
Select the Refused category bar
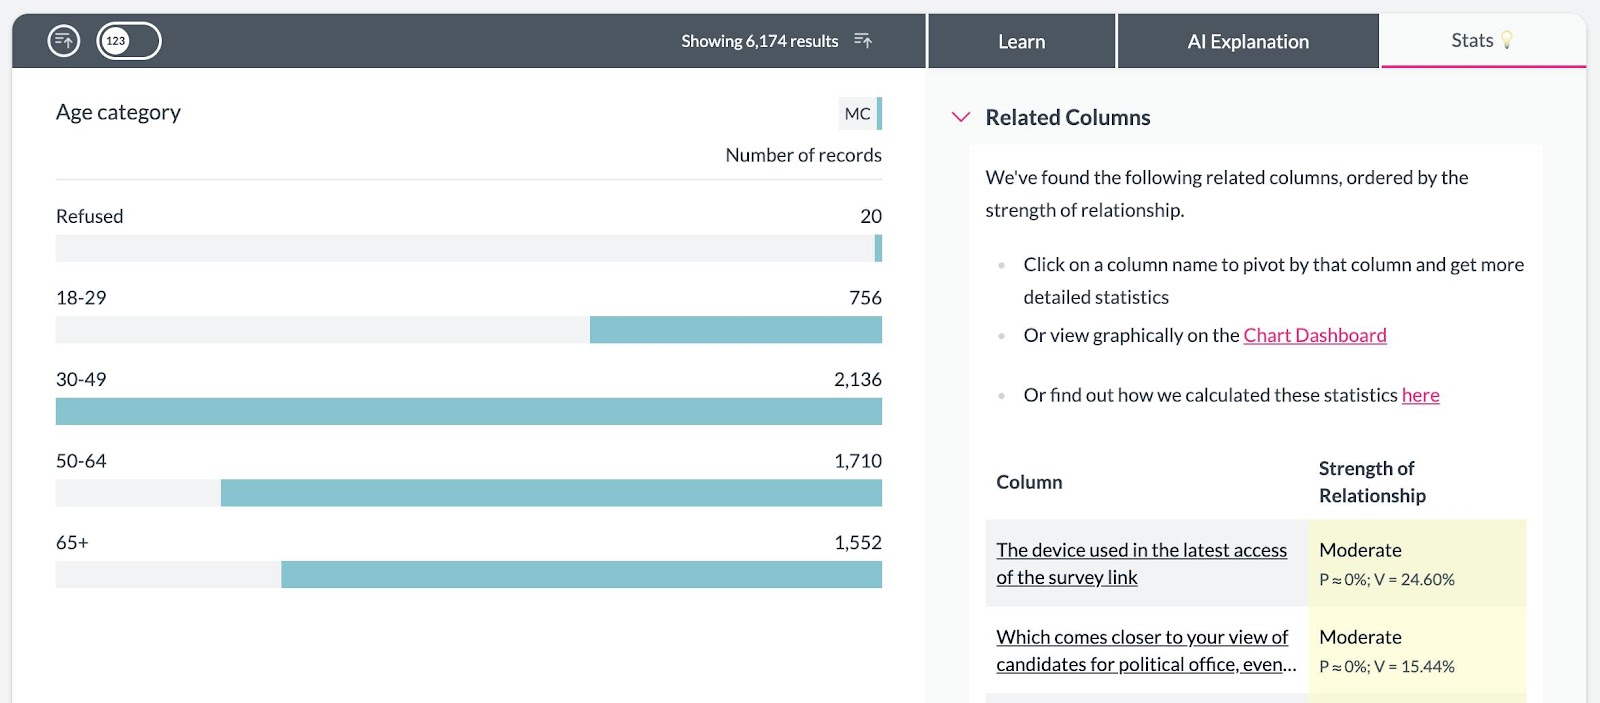[x=877, y=248]
